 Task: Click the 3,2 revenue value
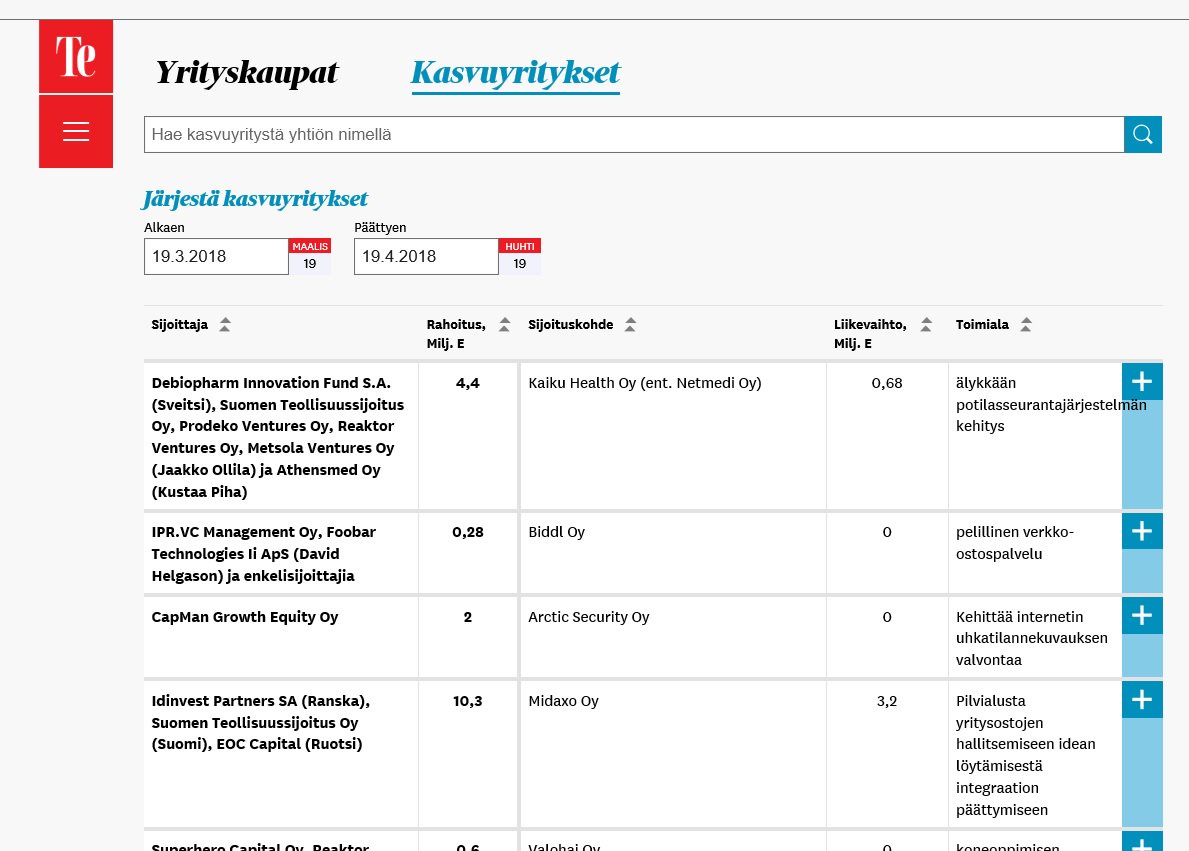click(887, 702)
